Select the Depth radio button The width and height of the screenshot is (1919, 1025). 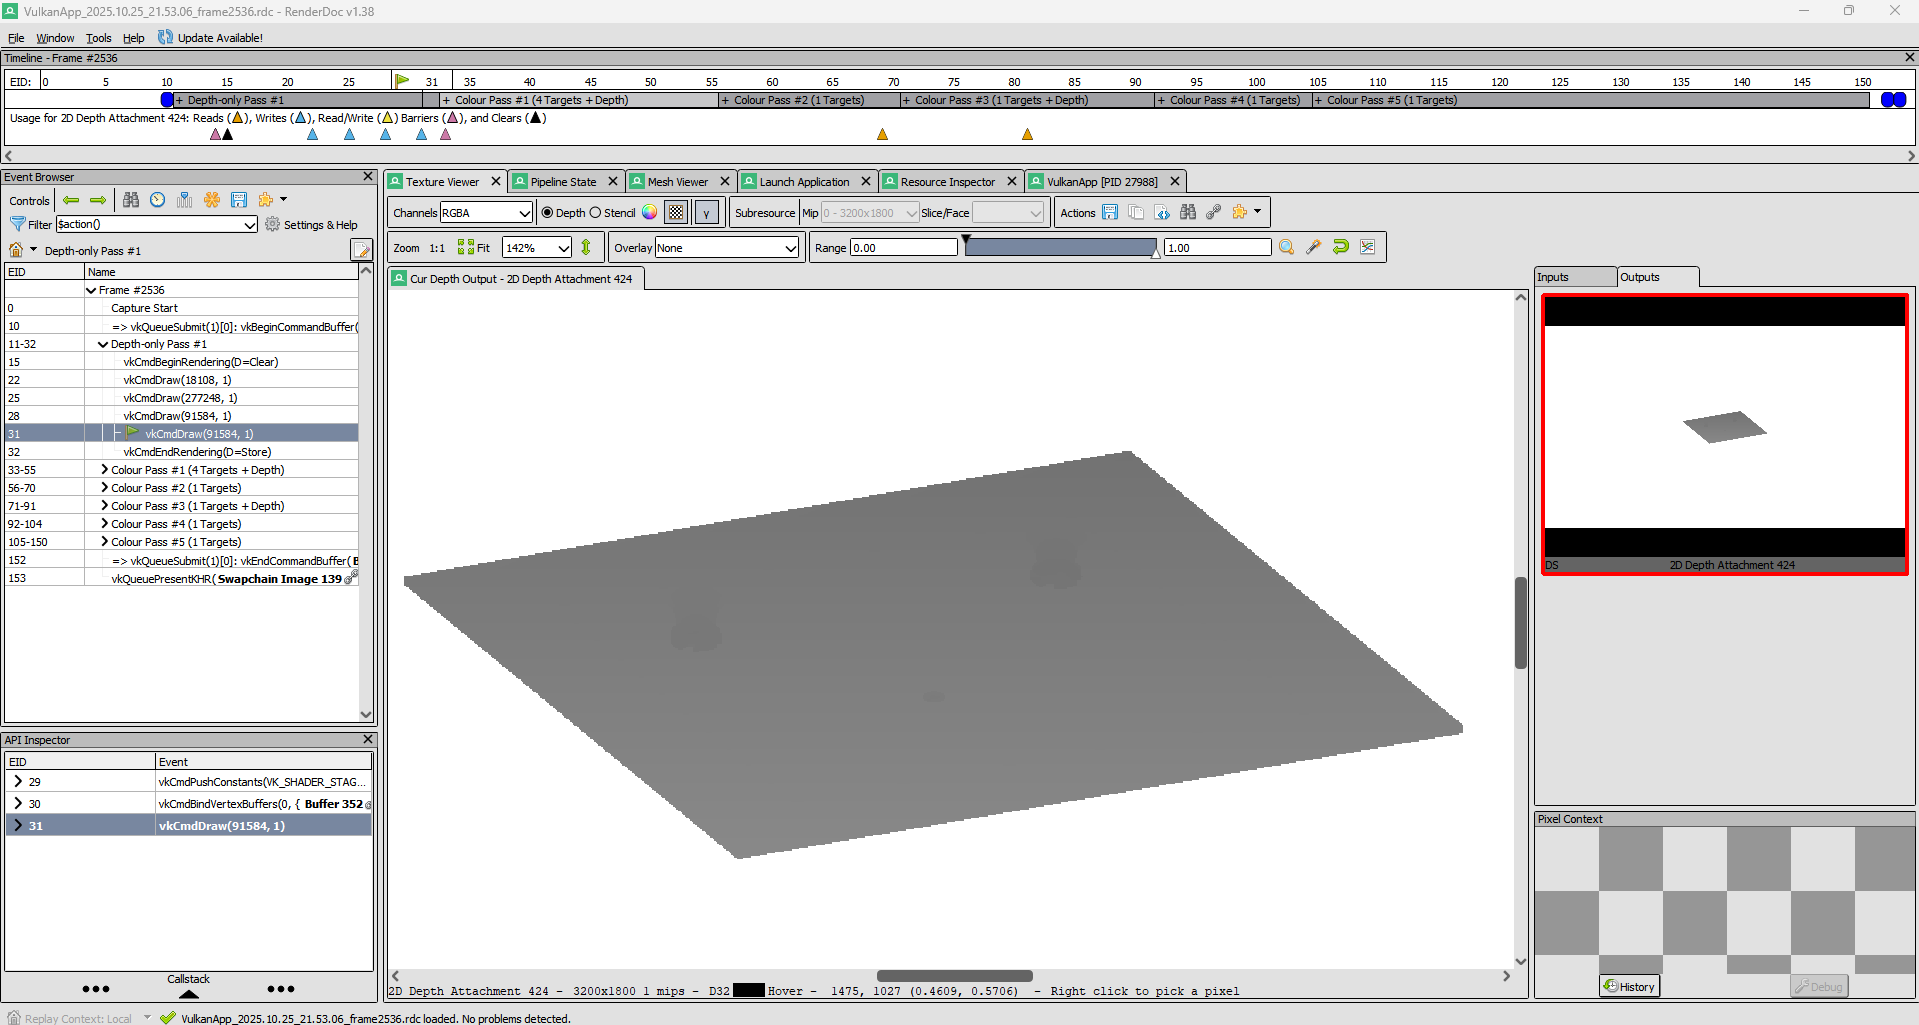547,213
